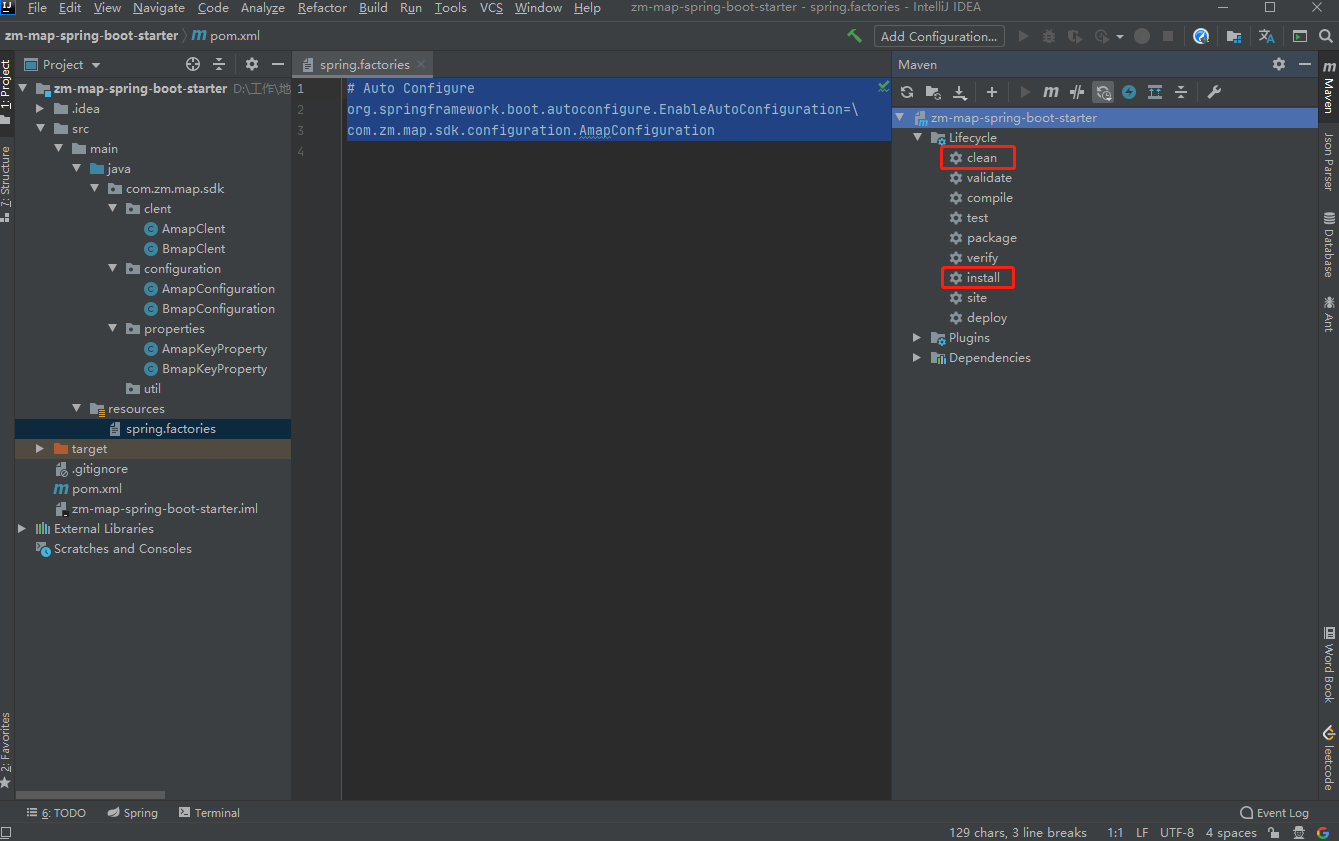The width and height of the screenshot is (1339, 841).
Task: Click Collapse All icon in Maven toolbar
Action: [x=1181, y=92]
